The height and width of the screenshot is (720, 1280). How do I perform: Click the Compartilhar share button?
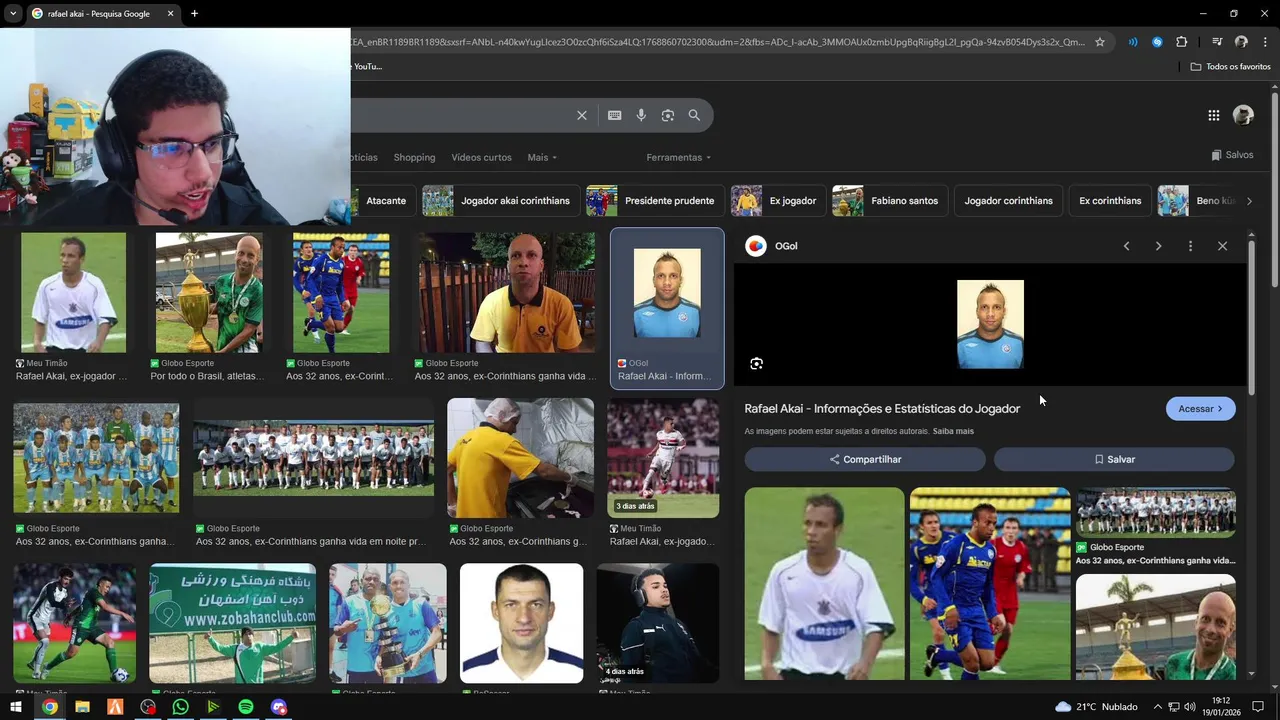pyautogui.click(x=865, y=459)
